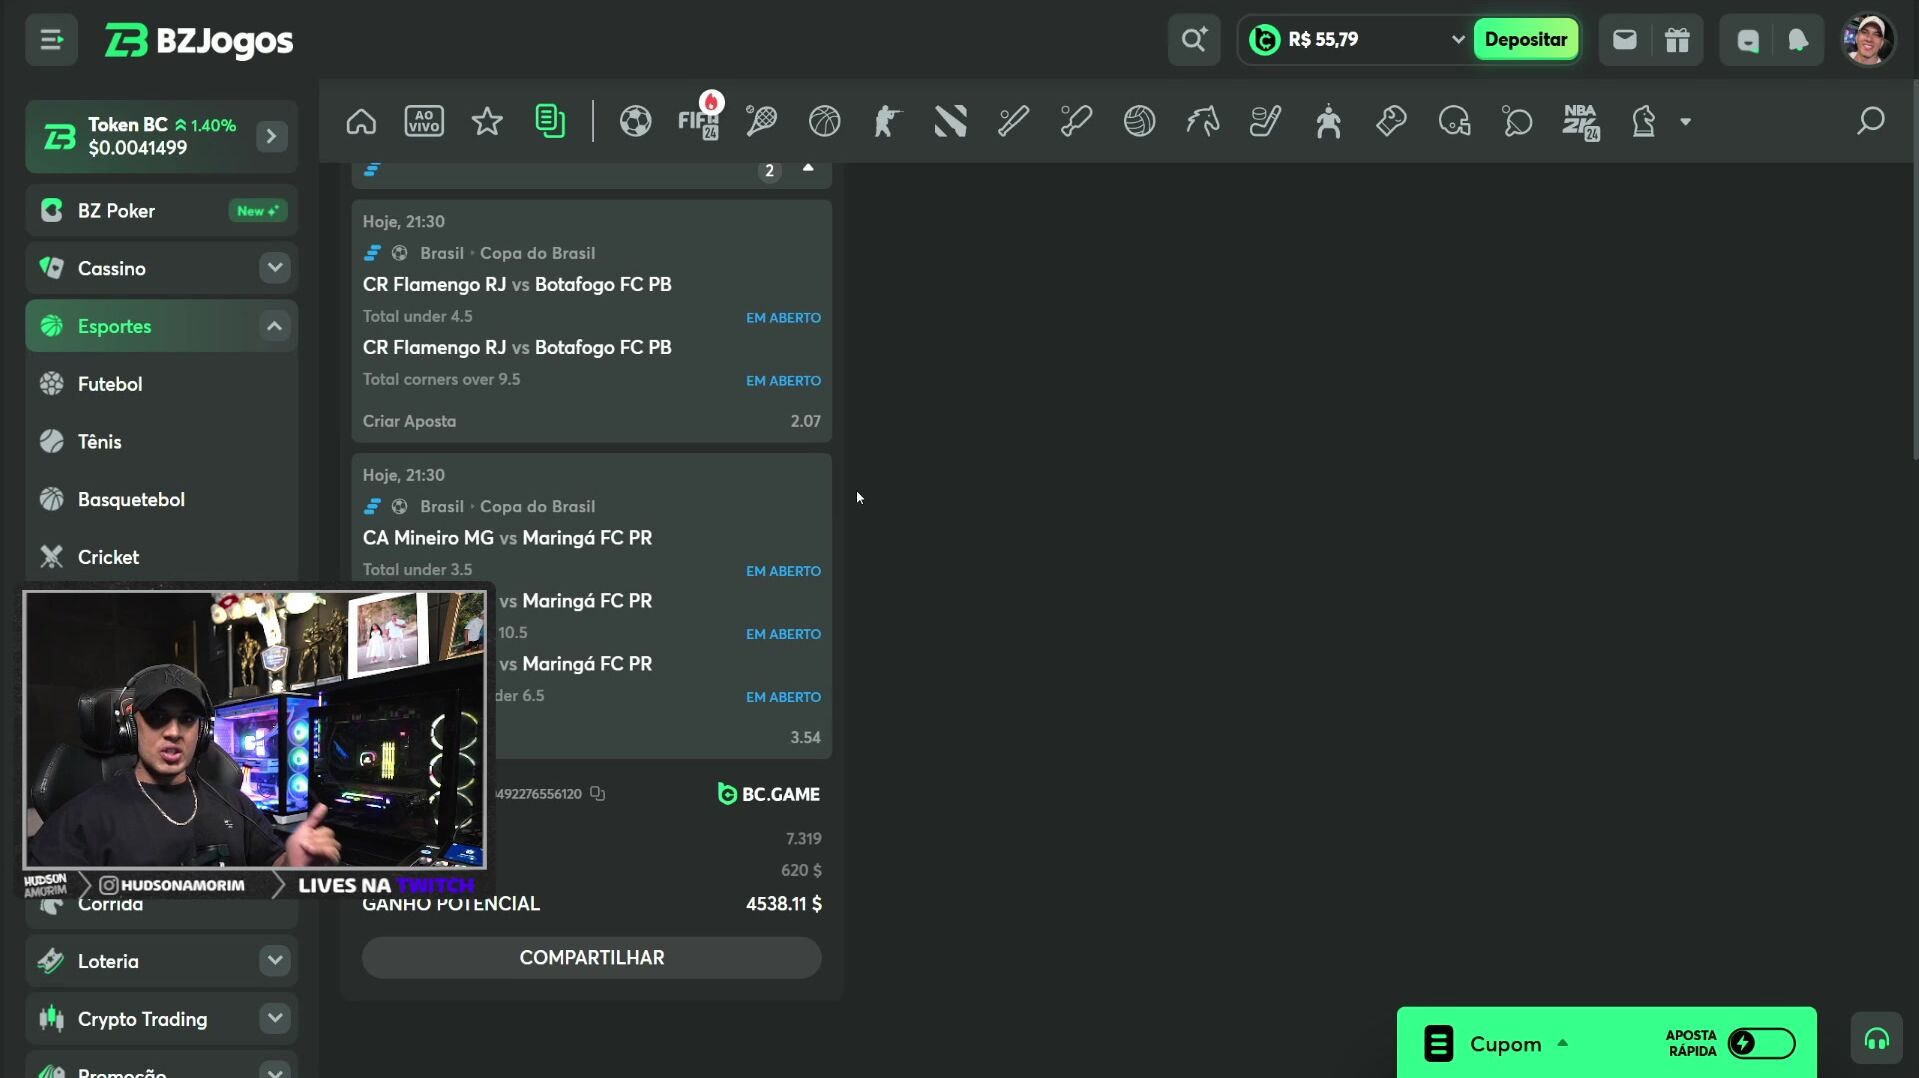This screenshot has width=1919, height=1078.
Task: Select the Counter-Strike shooter icon
Action: point(887,122)
